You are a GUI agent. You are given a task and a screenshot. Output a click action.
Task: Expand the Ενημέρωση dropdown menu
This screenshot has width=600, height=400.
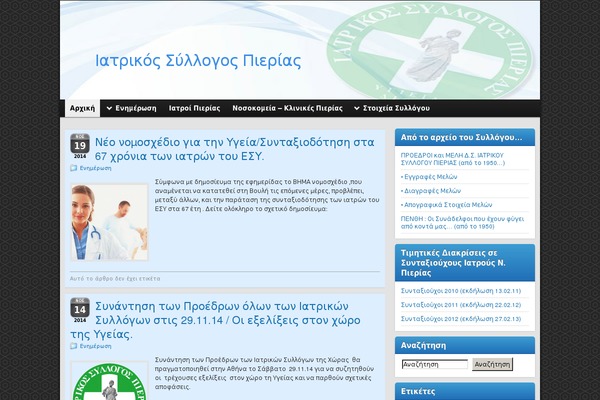(x=131, y=108)
